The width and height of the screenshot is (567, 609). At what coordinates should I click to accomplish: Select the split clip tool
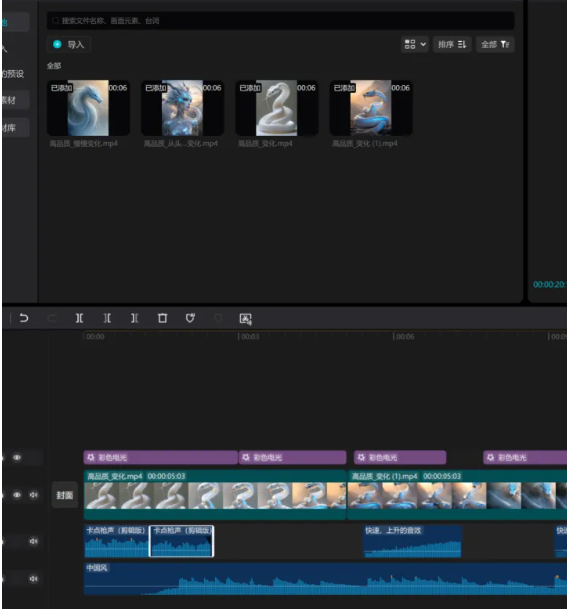(79, 318)
